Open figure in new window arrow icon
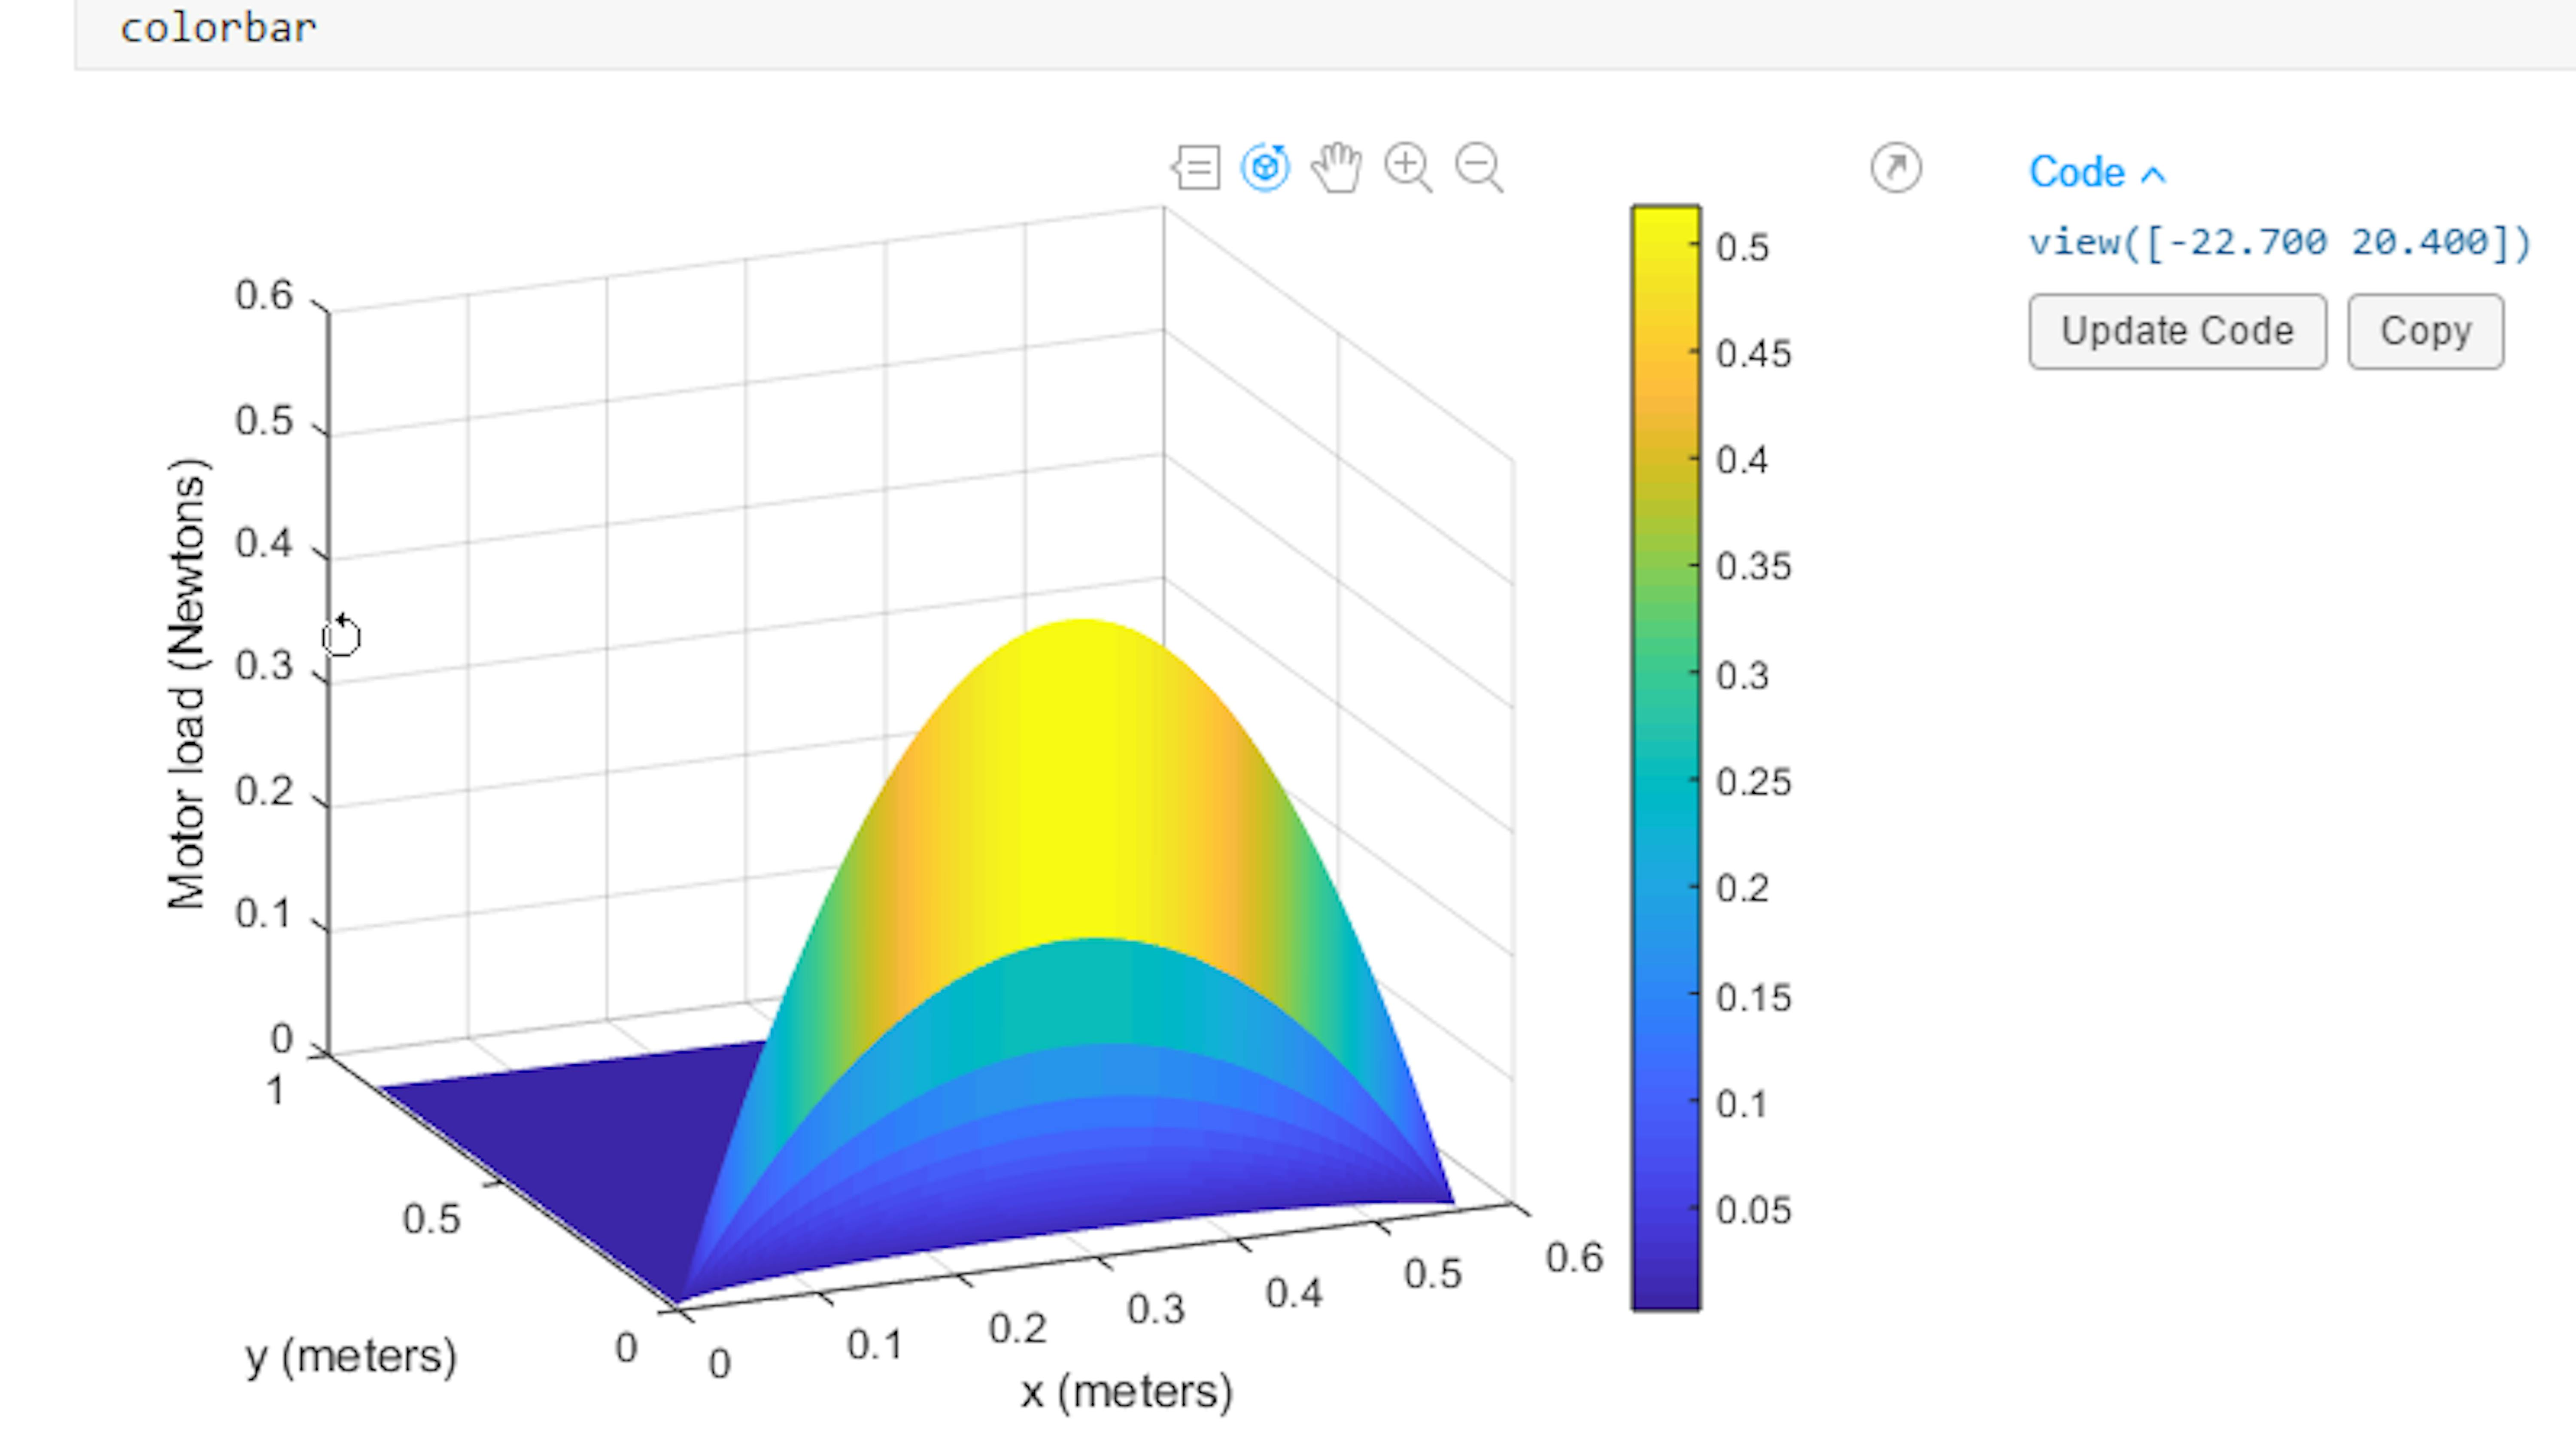Screen dimensions: 2576x1449 [1895, 167]
